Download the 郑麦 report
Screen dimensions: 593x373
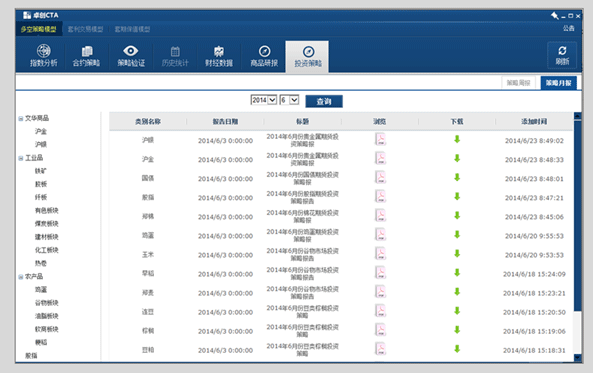point(457,292)
